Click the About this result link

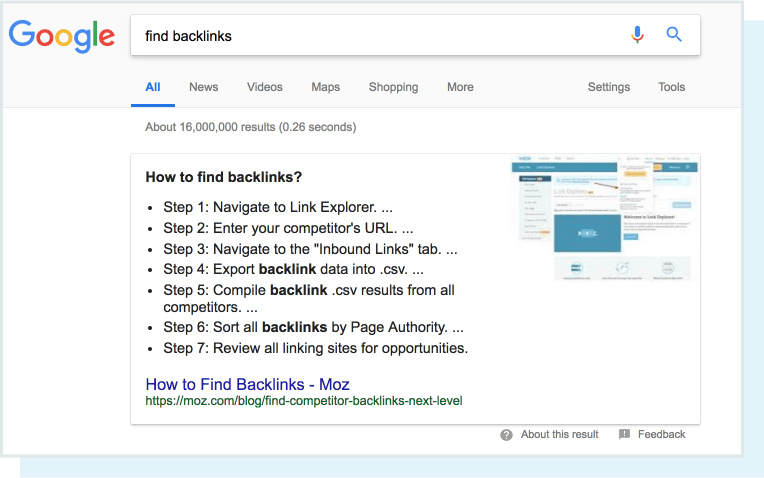(x=559, y=435)
